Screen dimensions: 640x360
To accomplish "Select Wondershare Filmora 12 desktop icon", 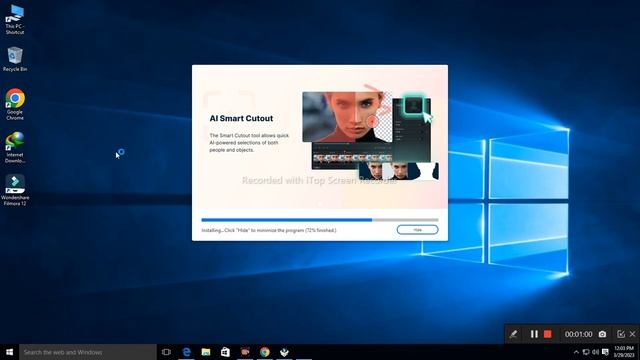I will coord(15,190).
